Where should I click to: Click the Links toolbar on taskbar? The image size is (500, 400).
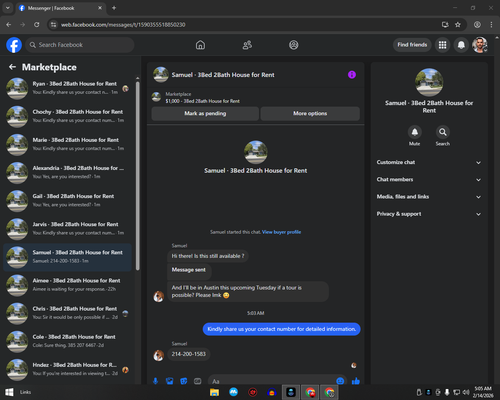point(25,392)
